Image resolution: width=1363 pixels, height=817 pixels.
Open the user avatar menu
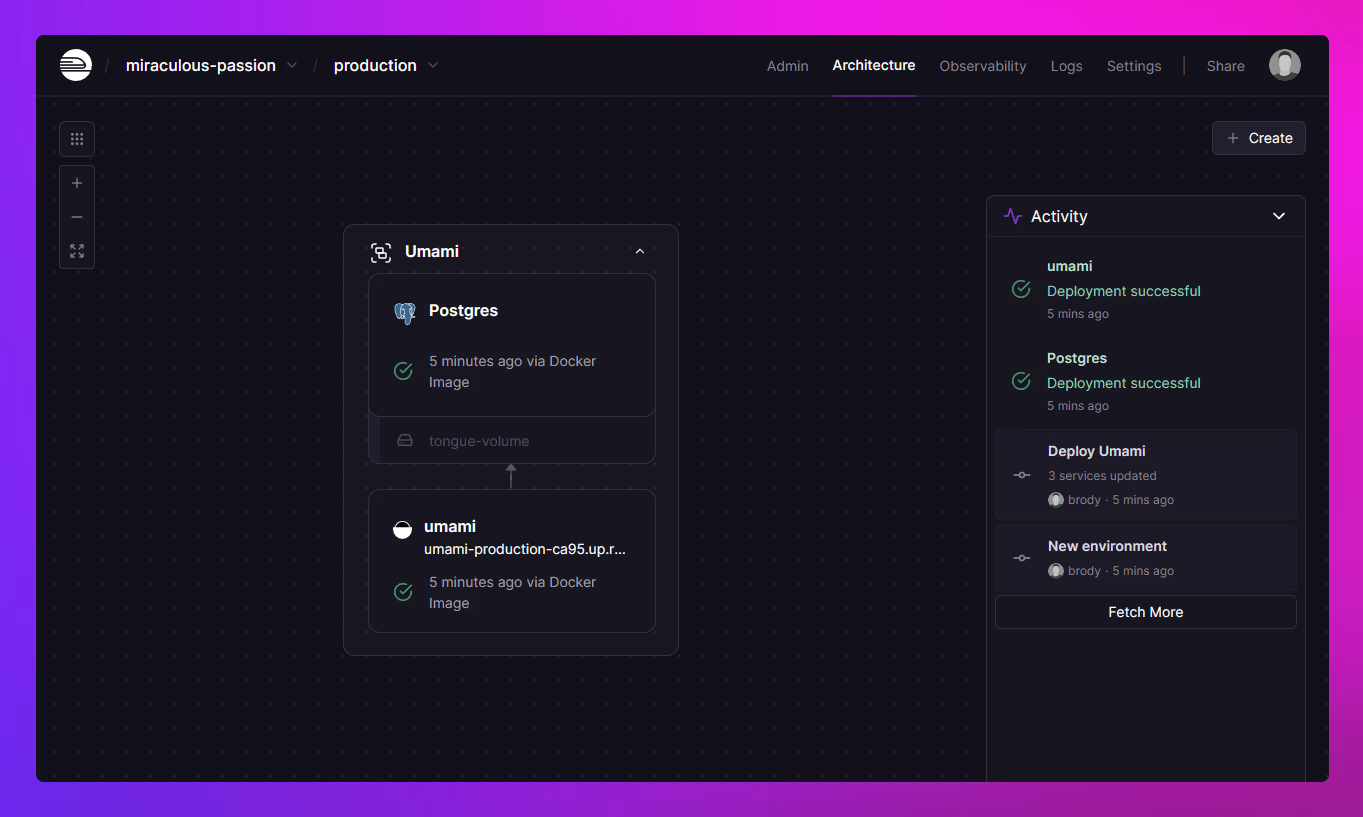coord(1285,65)
